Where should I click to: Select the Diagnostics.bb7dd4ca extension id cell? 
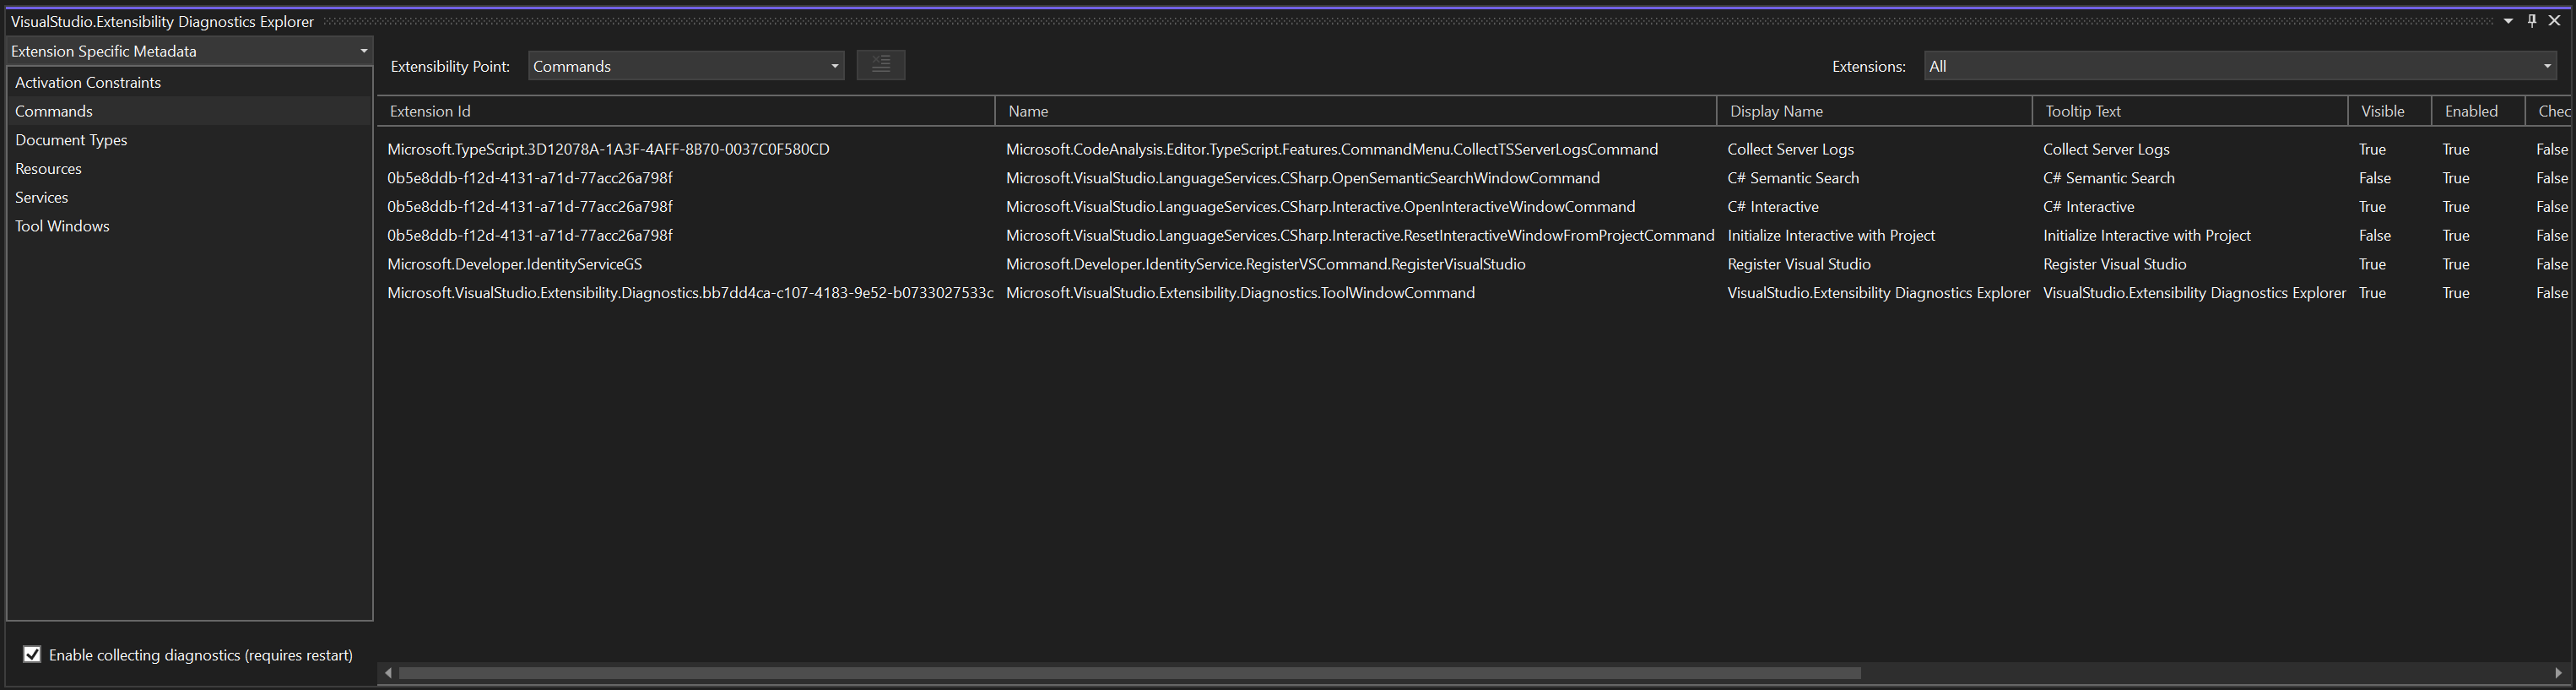(x=690, y=293)
